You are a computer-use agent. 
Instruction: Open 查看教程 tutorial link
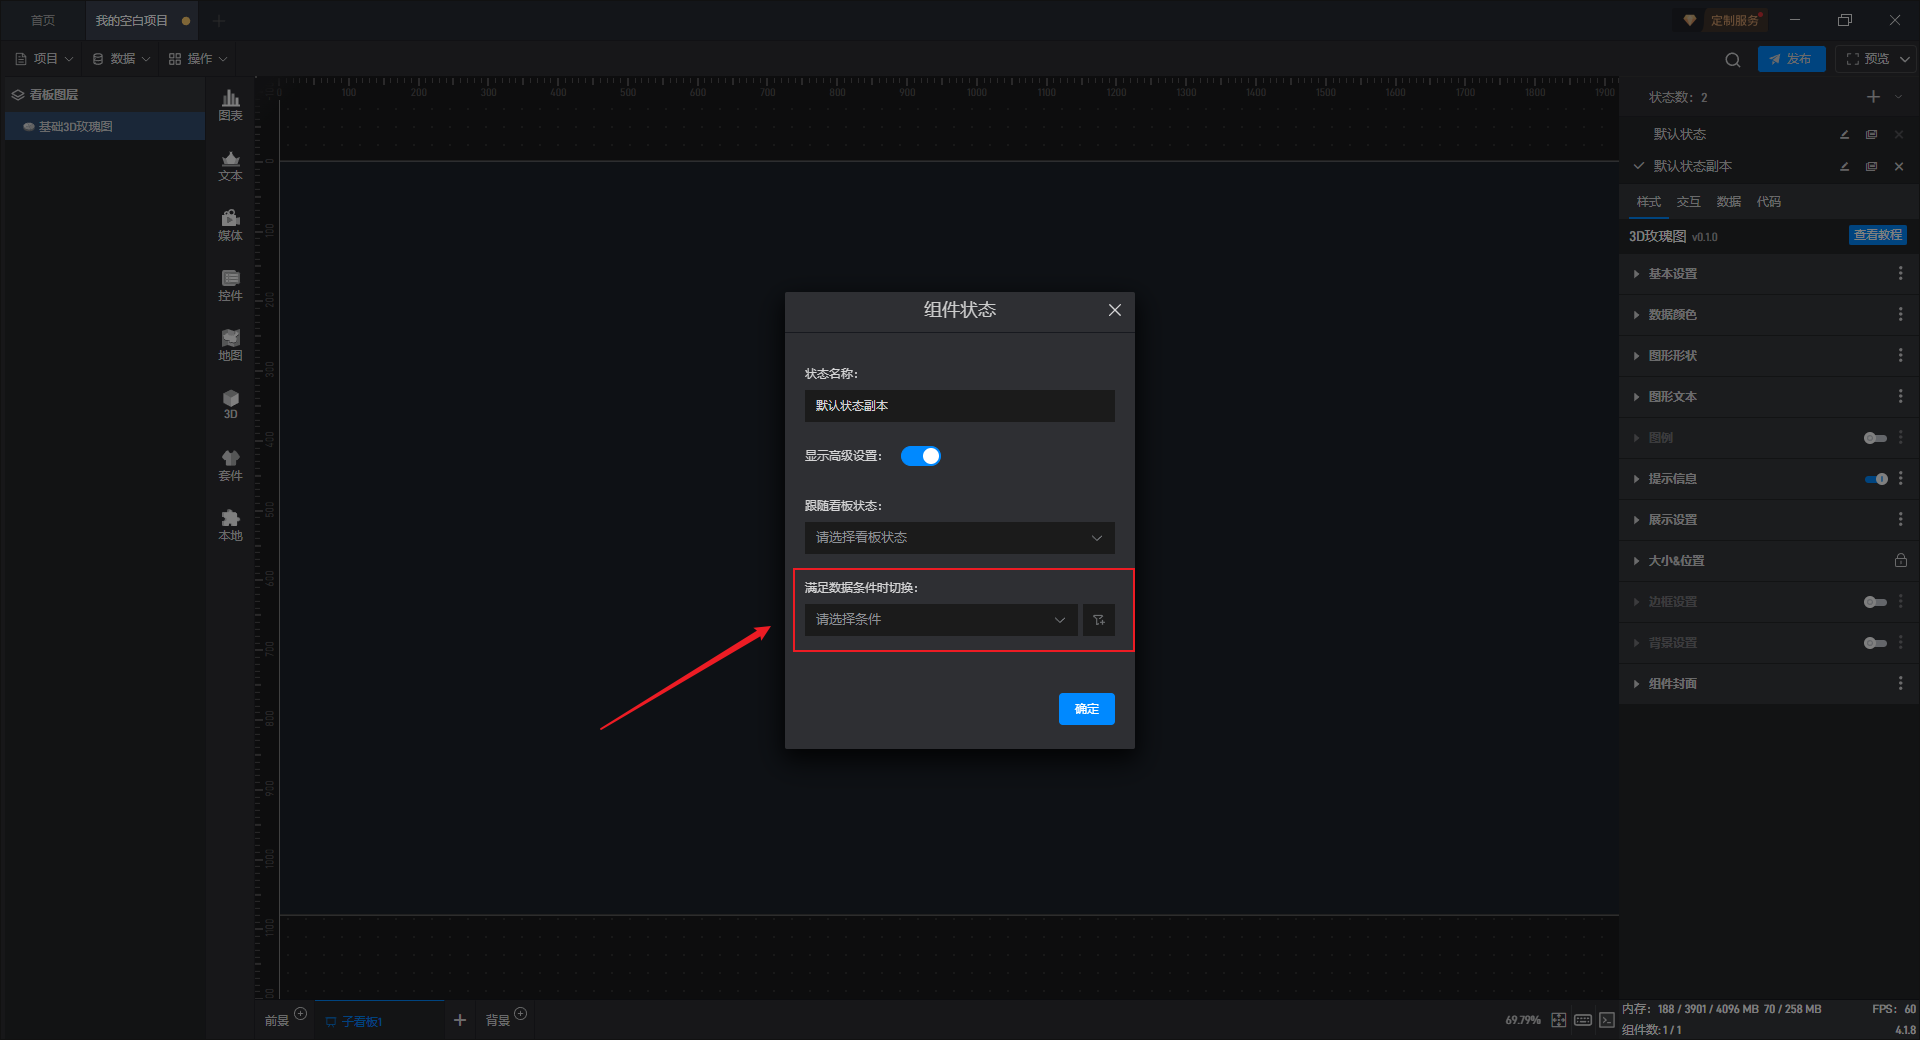[x=1878, y=235]
